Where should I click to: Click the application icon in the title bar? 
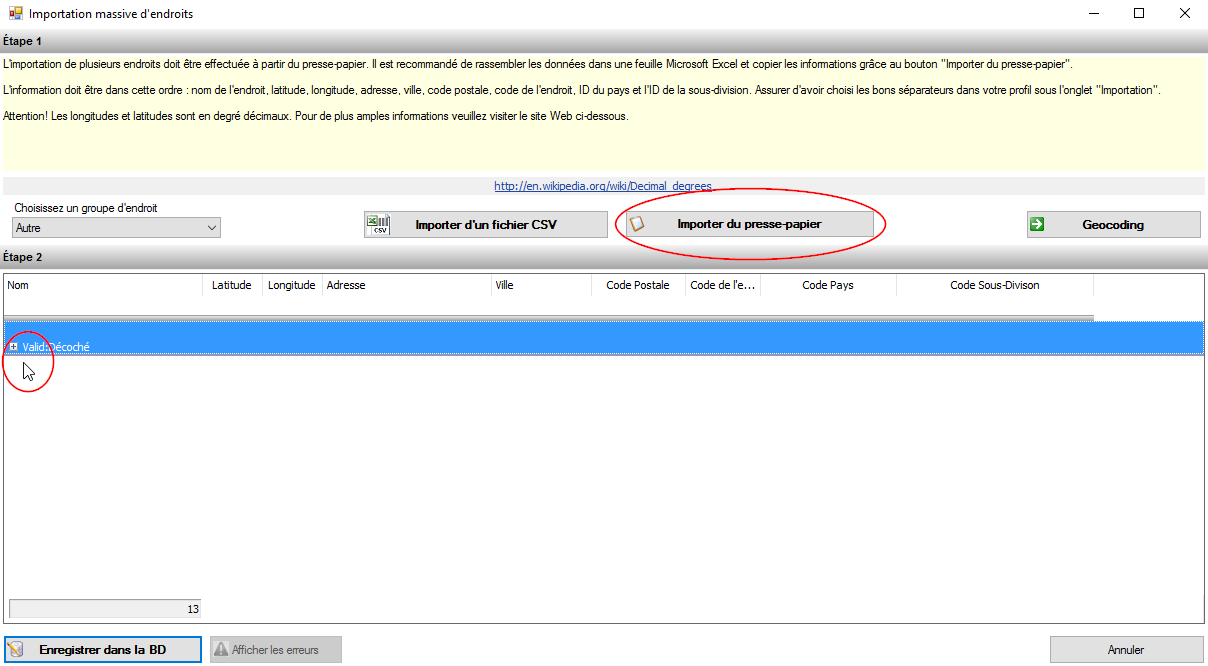pos(15,14)
